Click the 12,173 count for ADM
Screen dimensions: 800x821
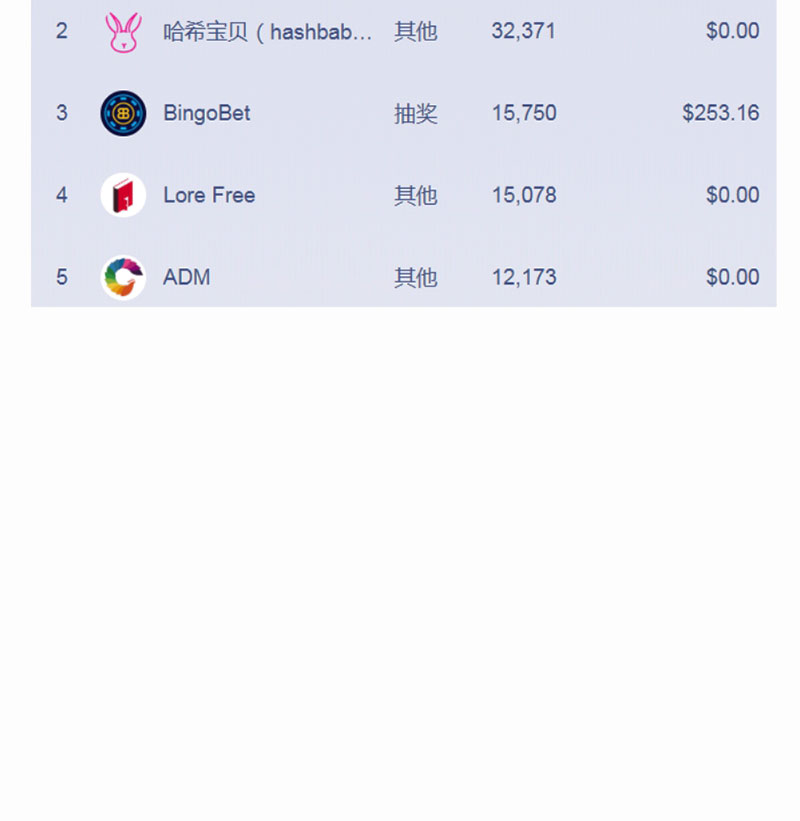click(x=524, y=277)
